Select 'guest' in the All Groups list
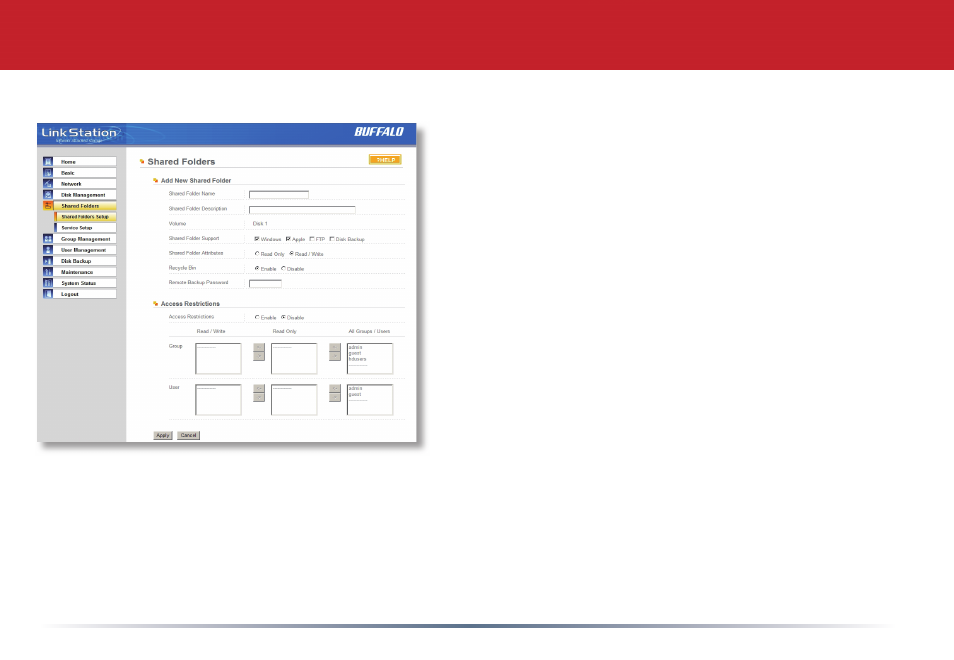Screen dimensions: 954x660 355,353
